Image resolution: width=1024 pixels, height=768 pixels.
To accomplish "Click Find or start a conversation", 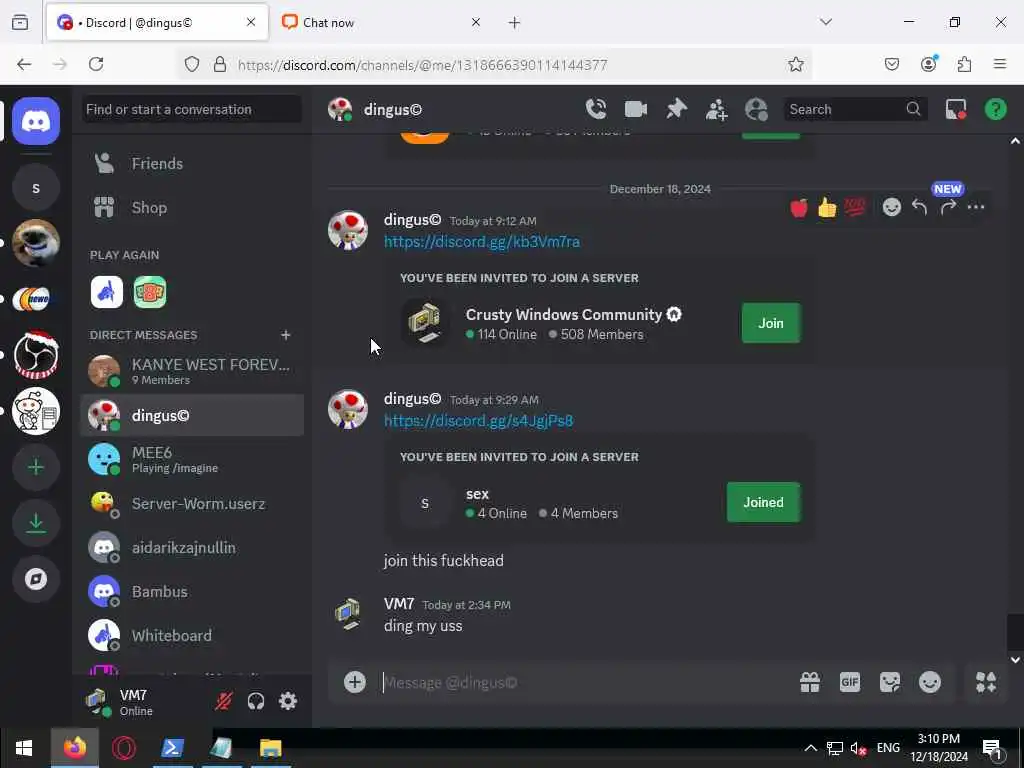I will coord(191,109).
